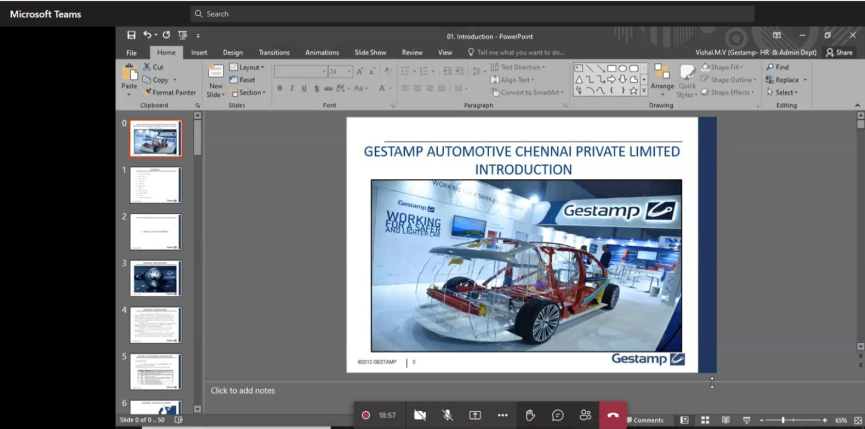
Task: Increase the font size
Action: tap(360, 72)
